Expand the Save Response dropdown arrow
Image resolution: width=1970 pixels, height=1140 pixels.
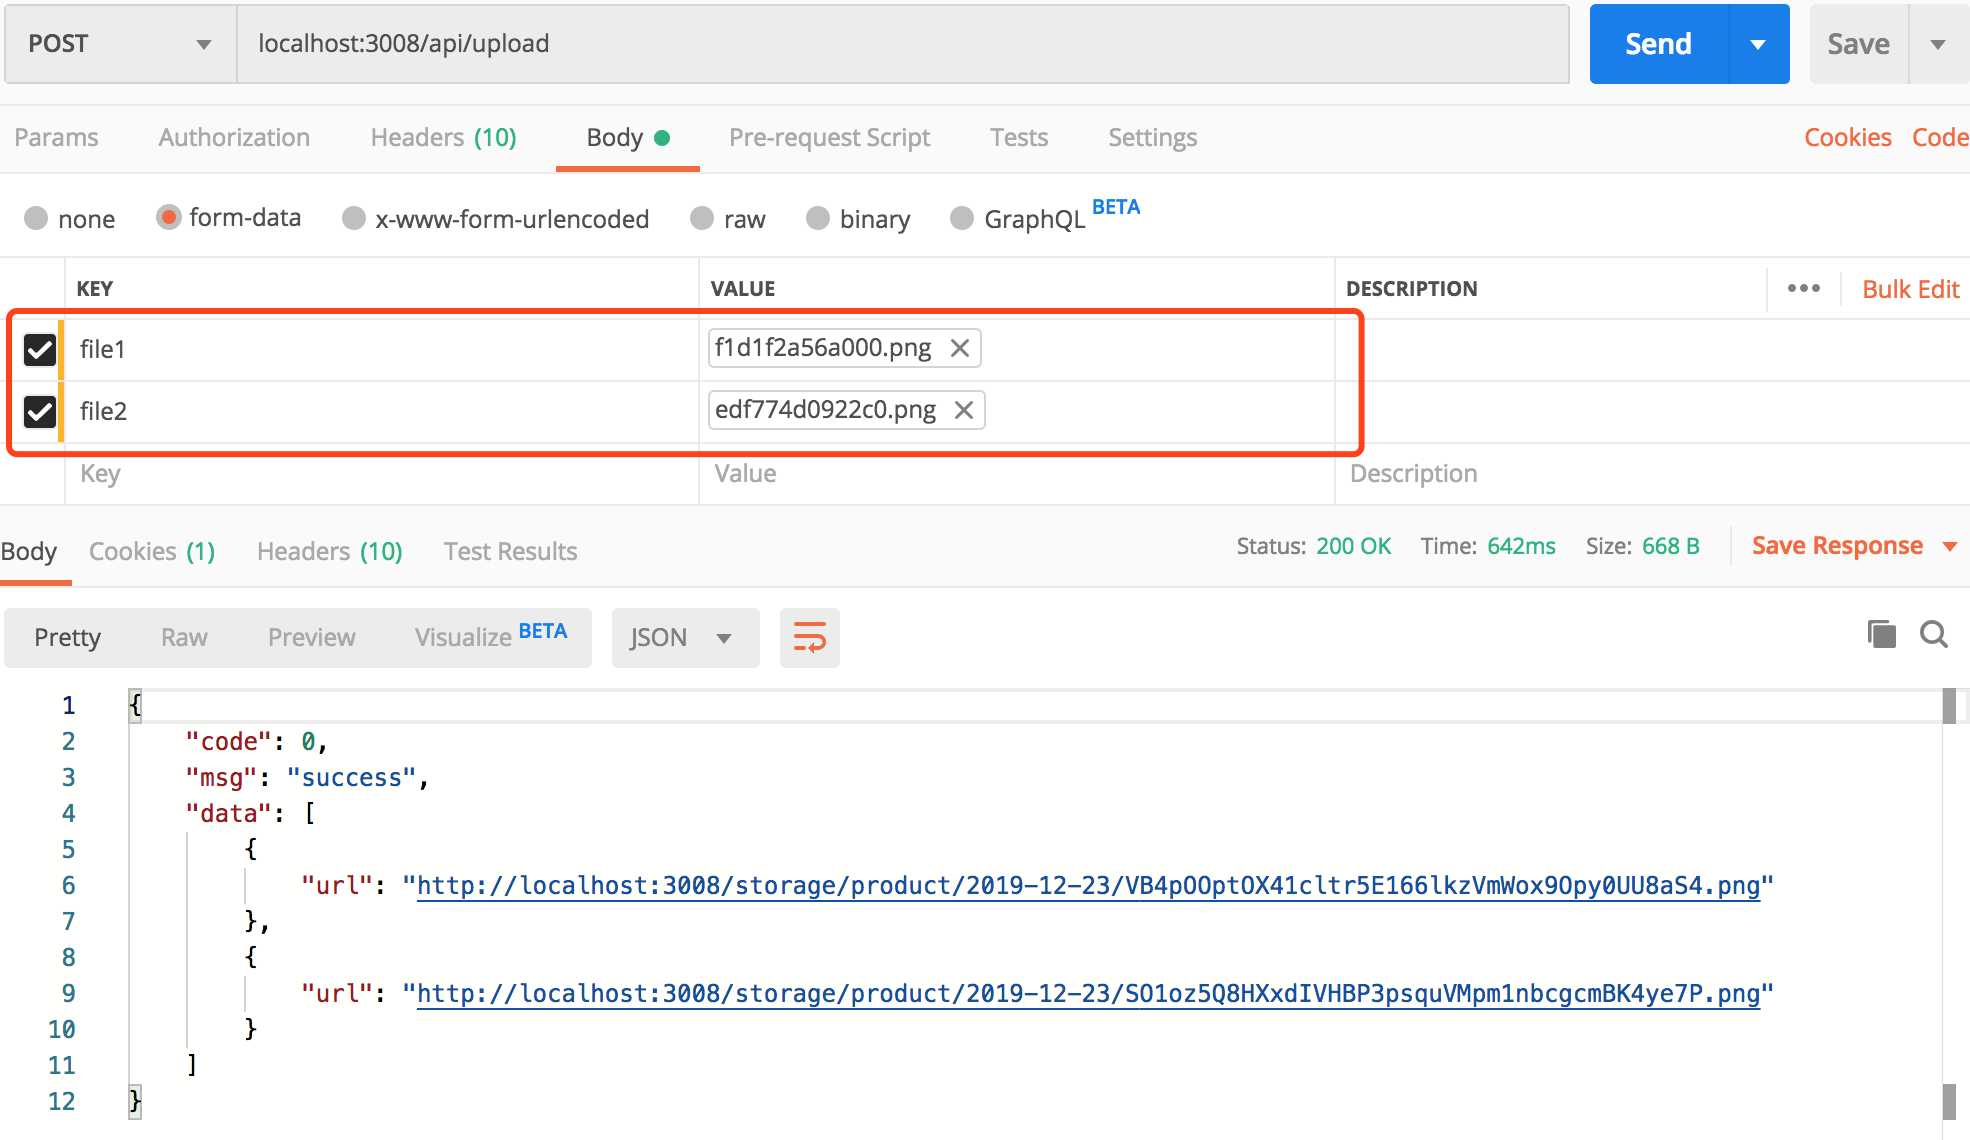[x=1949, y=546]
